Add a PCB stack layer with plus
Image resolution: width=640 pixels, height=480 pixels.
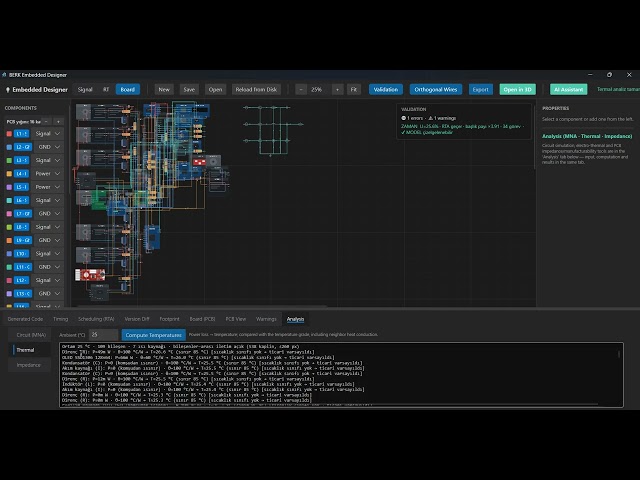click(58, 122)
